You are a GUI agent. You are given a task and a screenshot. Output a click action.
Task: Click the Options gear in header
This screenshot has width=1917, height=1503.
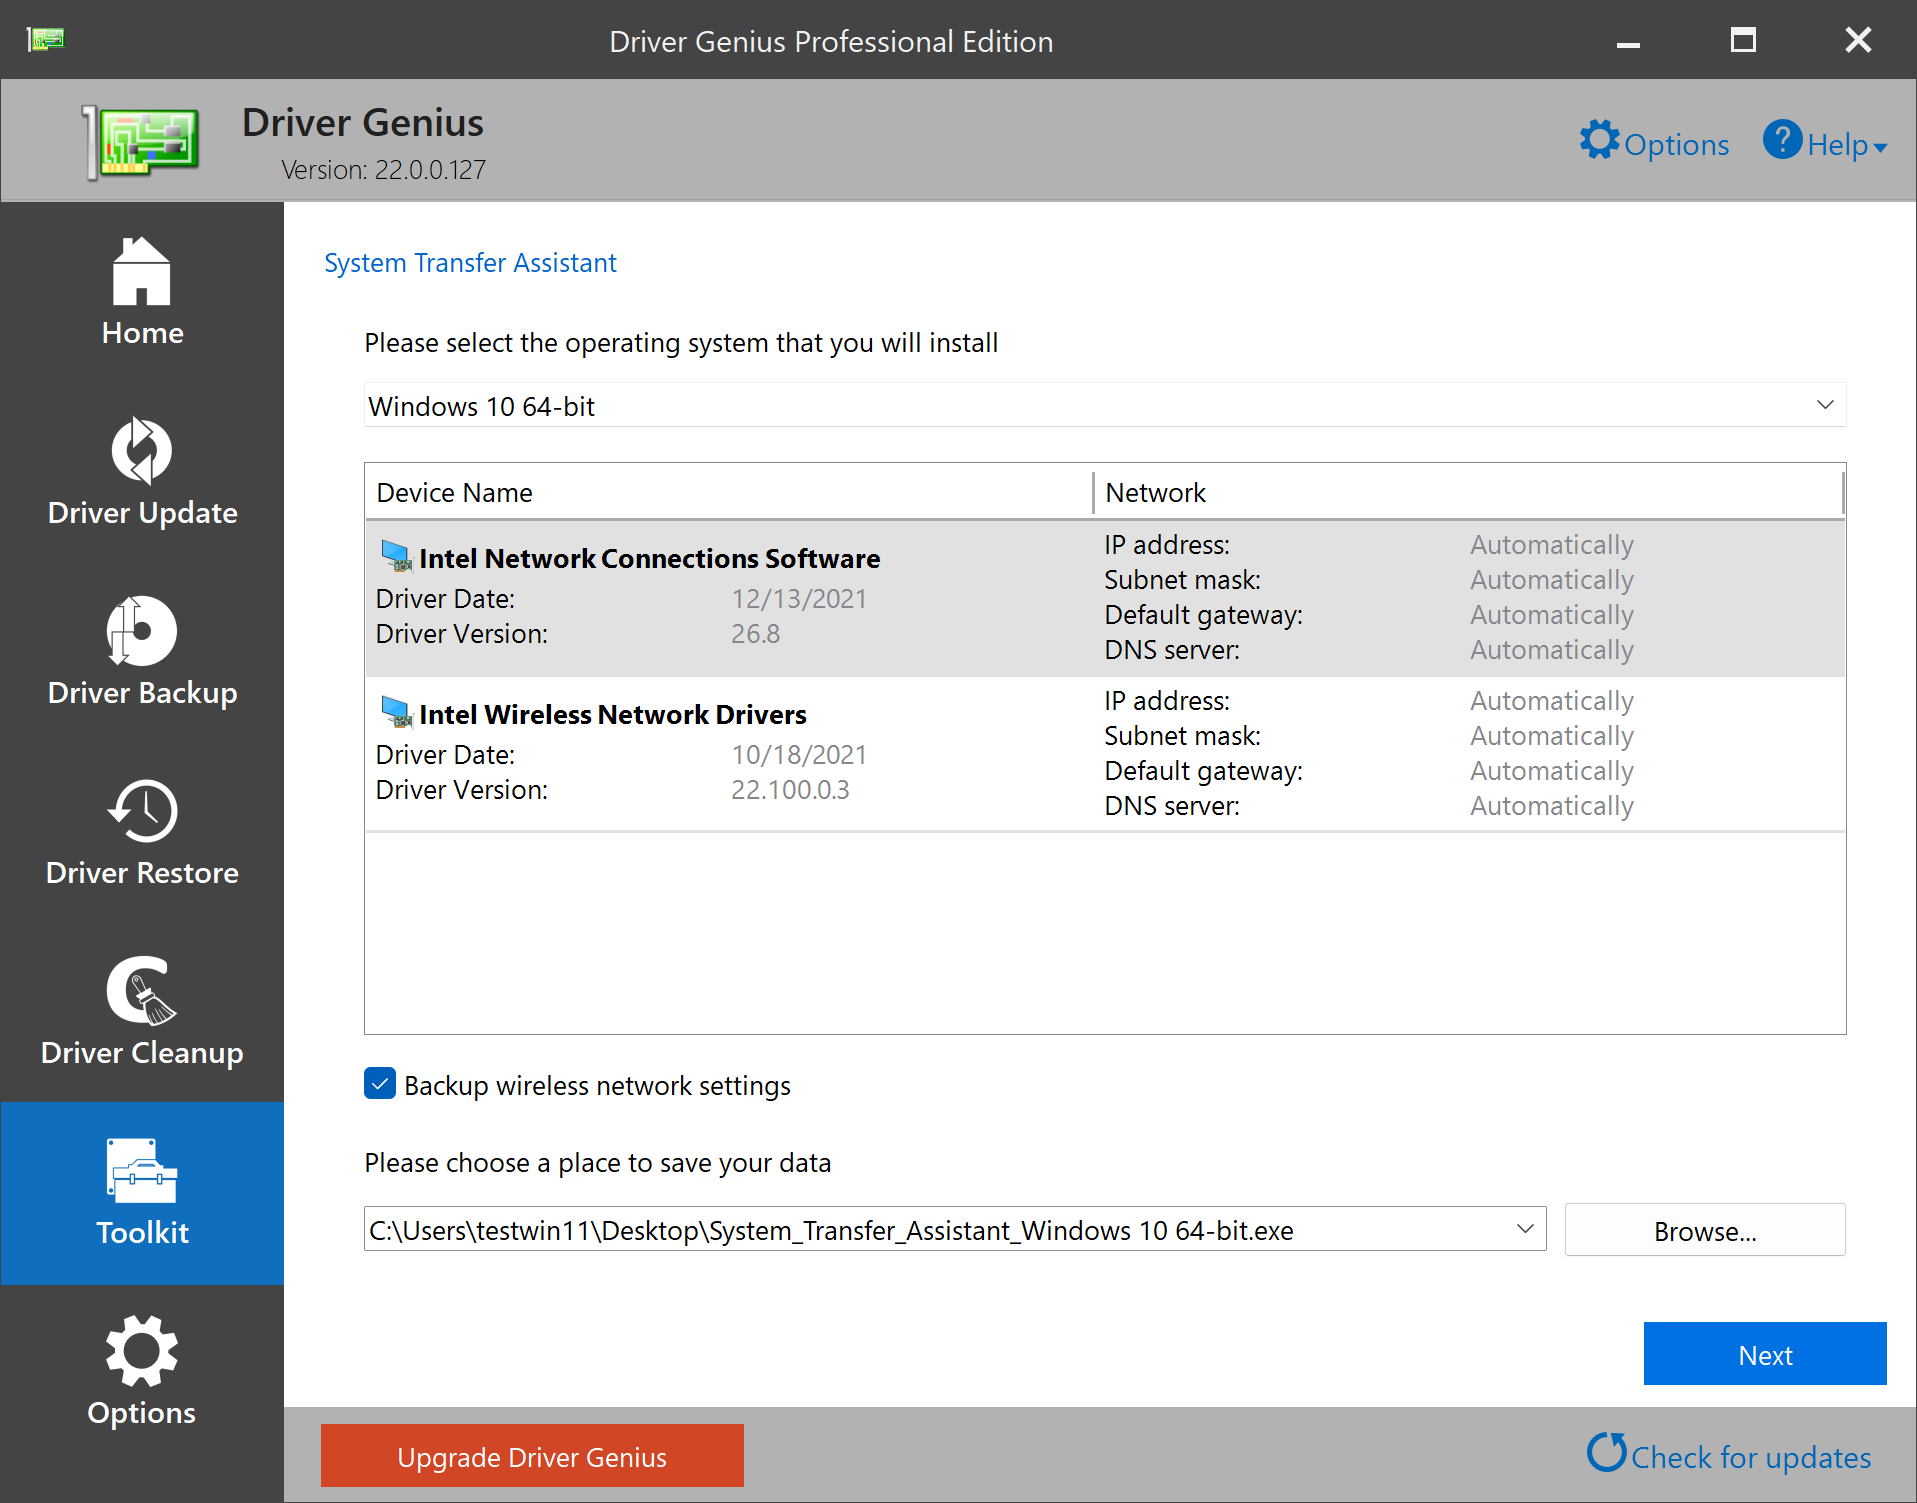(1599, 140)
